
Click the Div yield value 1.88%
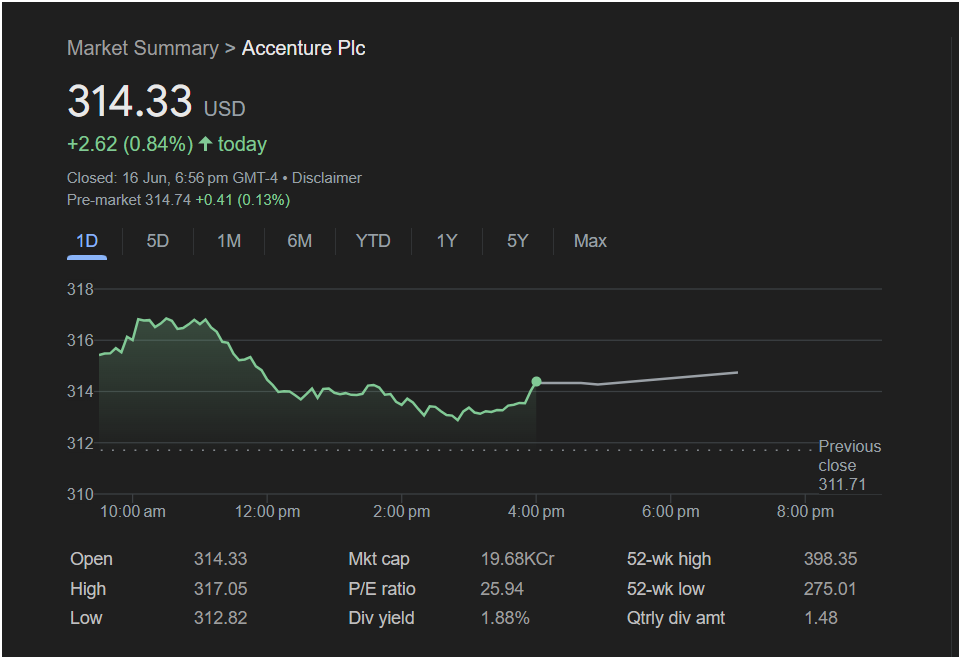point(505,618)
